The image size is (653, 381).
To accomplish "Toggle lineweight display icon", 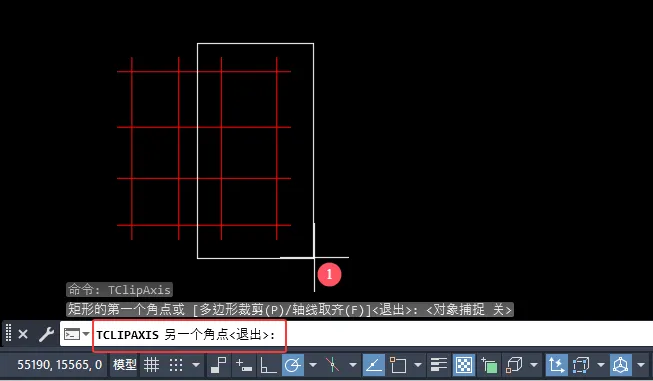I will click(439, 365).
